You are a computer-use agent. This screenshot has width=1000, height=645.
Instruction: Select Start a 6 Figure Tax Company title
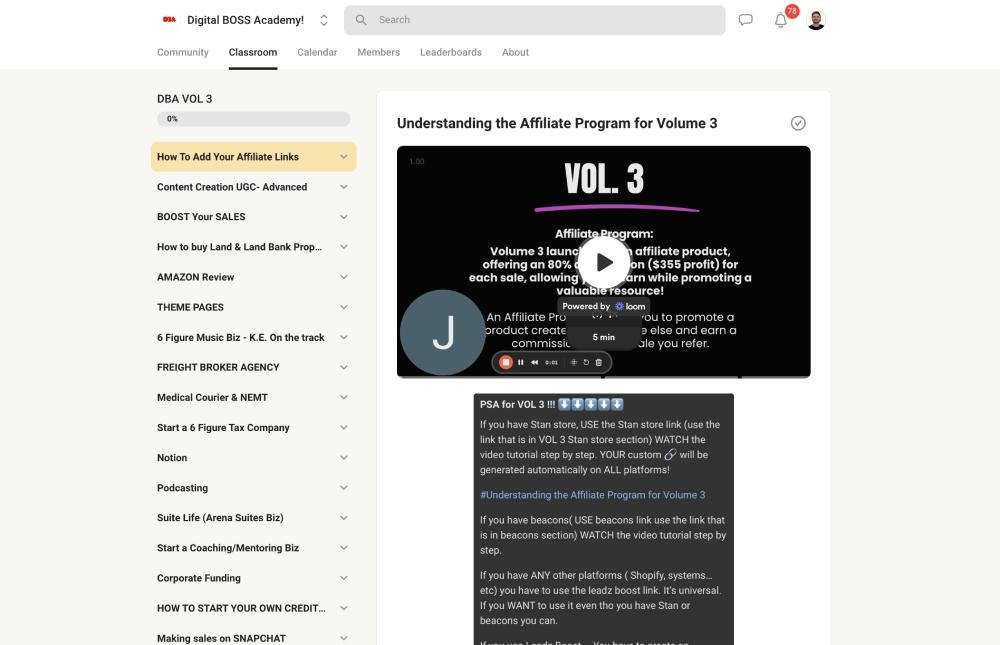tap(223, 427)
